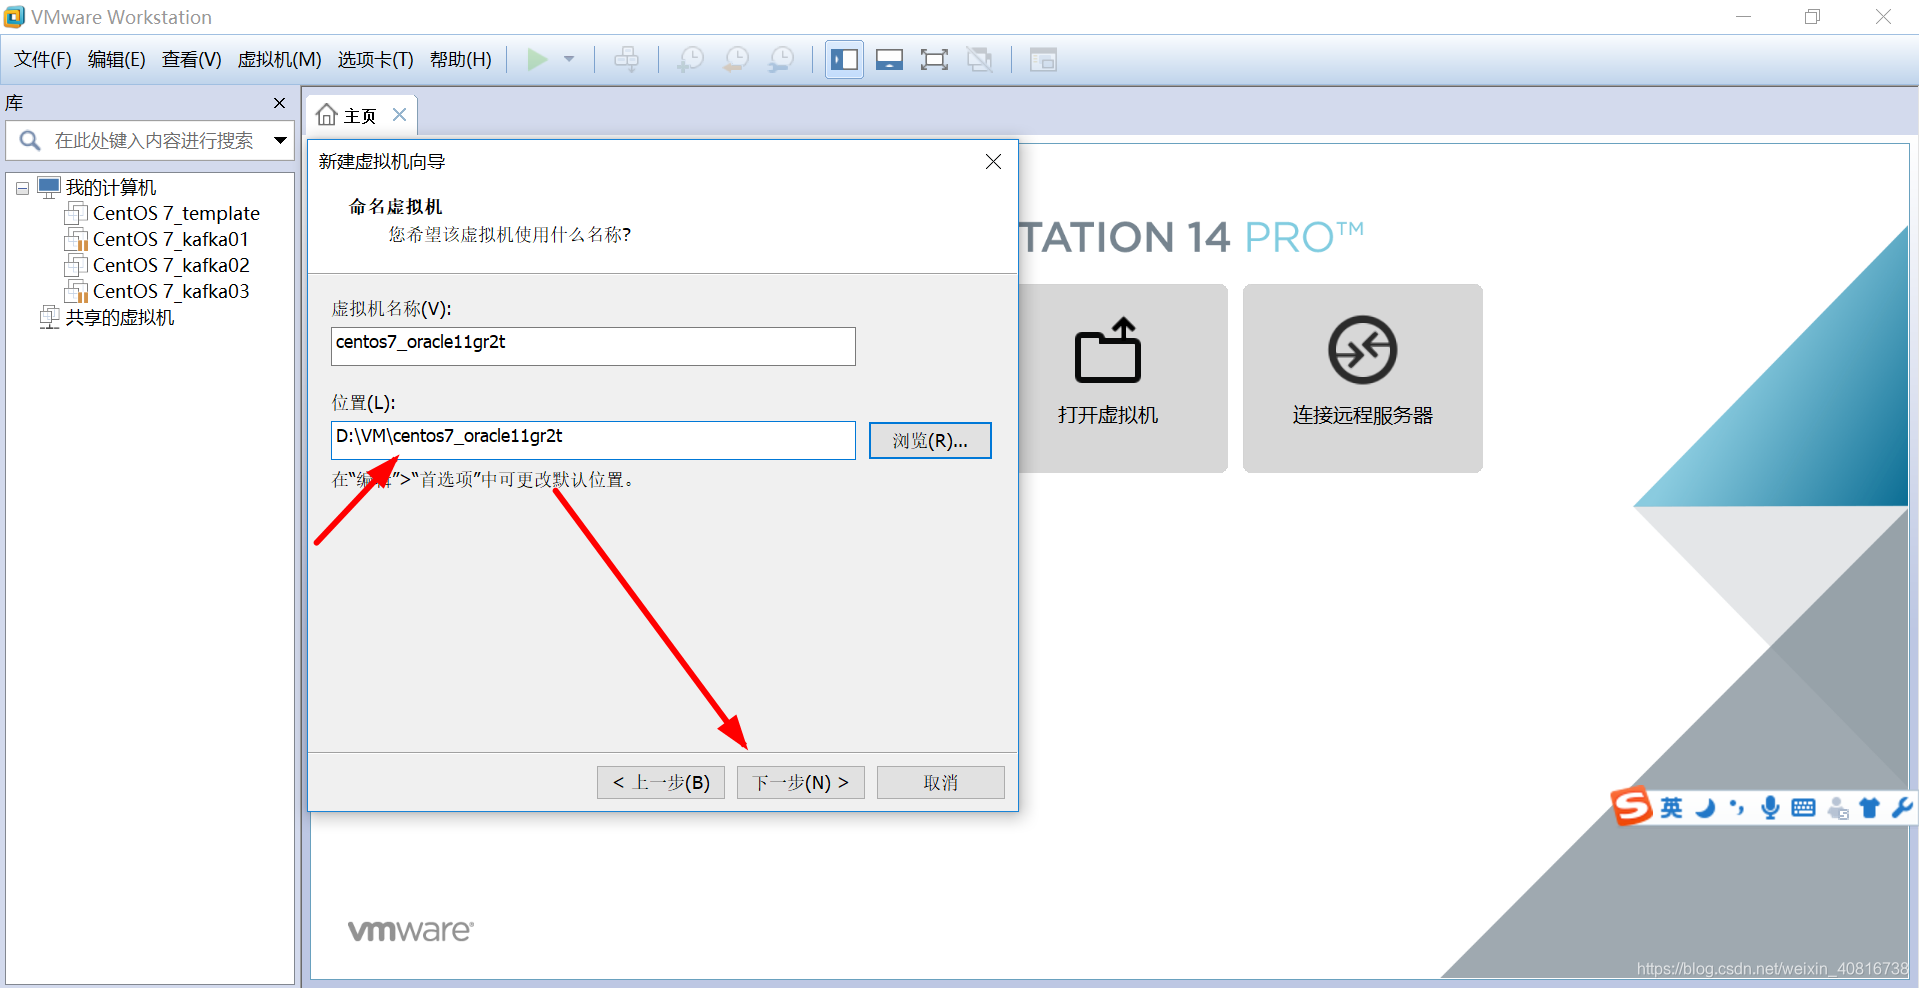Click the 取消 button

click(x=941, y=783)
